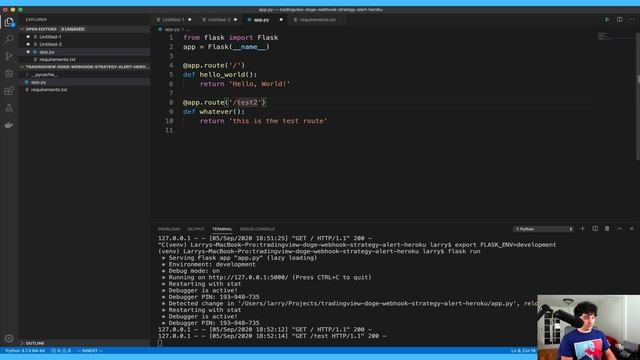This screenshot has height=360, width=640.
Task: Click the unsaved dot on Untitled-2 tab
Action: click(x=235, y=20)
